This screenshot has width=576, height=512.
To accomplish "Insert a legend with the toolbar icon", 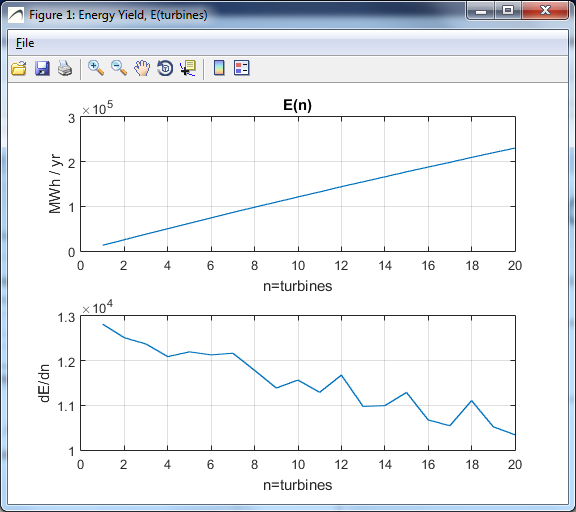I will coord(242,68).
